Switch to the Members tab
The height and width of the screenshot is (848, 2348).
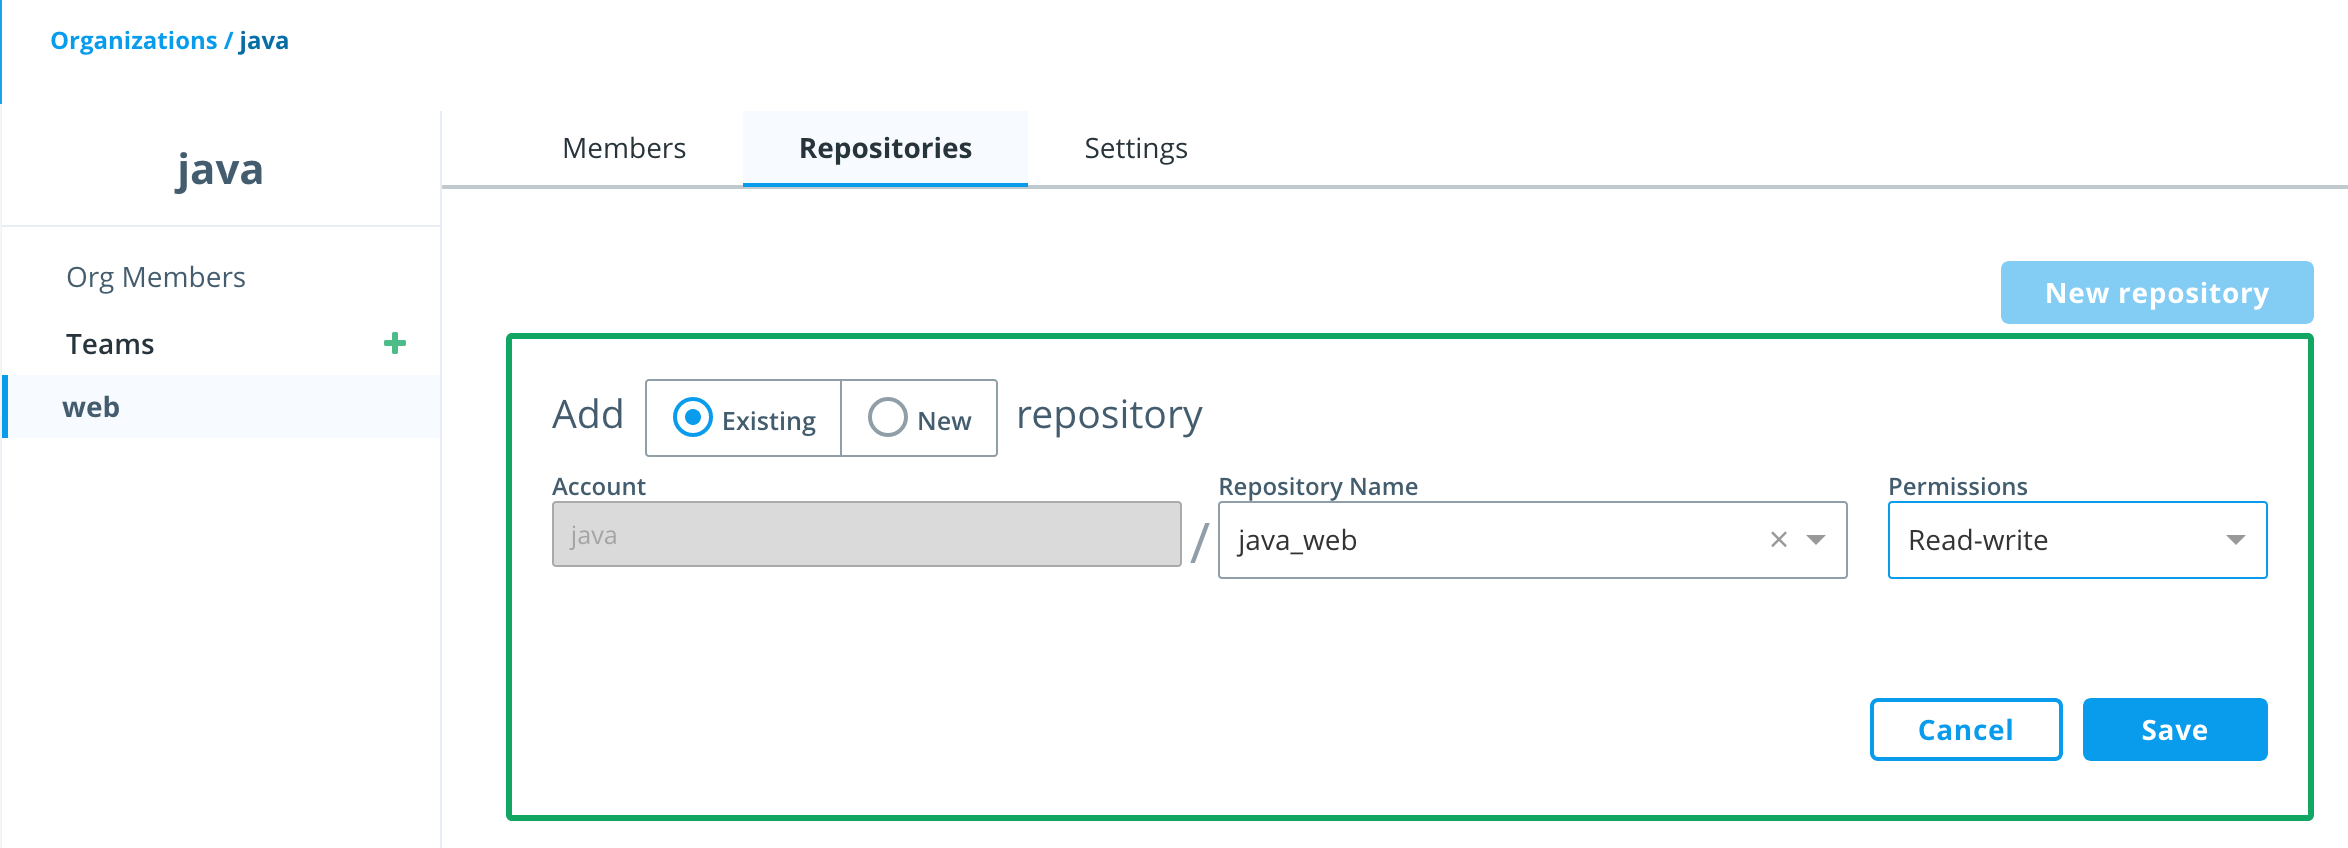(624, 148)
